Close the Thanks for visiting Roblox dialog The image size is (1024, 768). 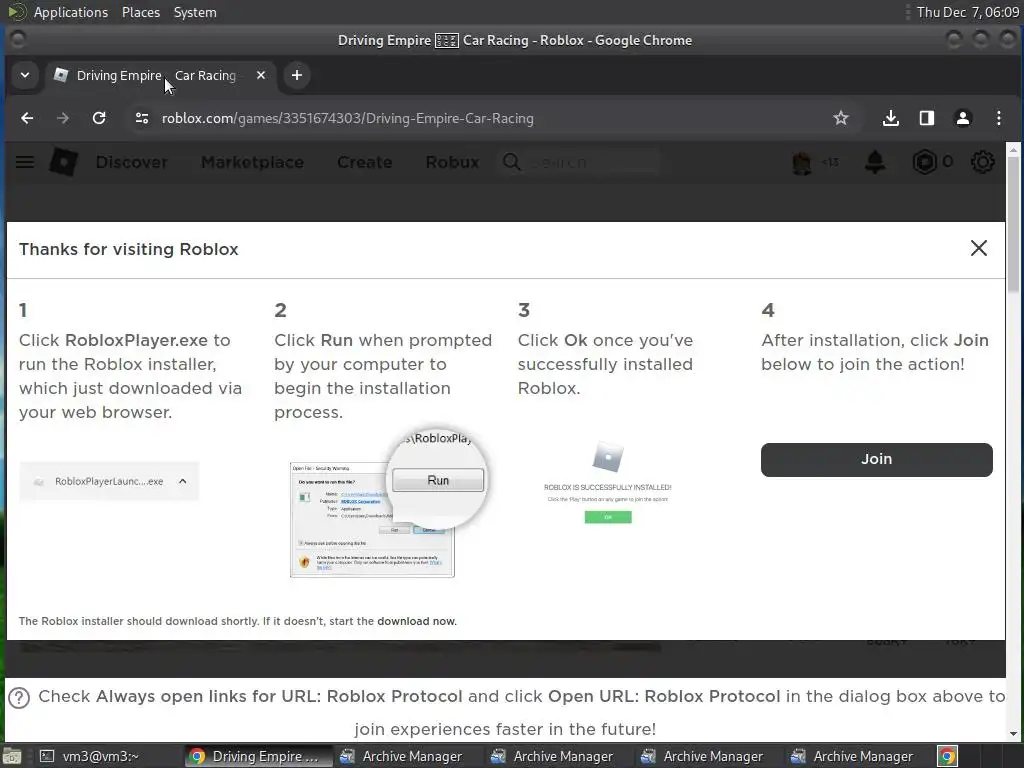[x=978, y=248]
